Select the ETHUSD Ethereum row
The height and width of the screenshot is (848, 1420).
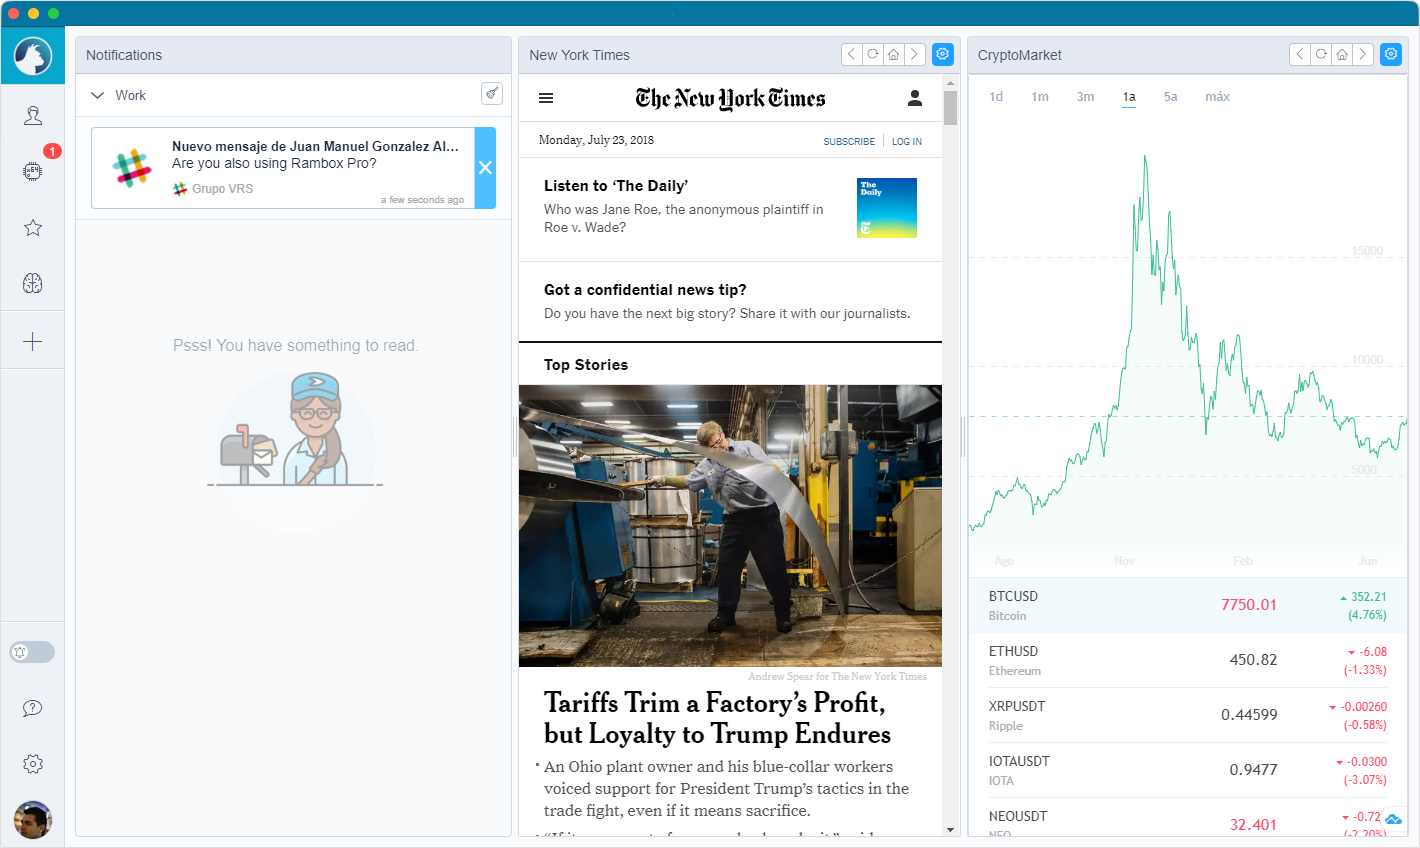coord(1187,660)
